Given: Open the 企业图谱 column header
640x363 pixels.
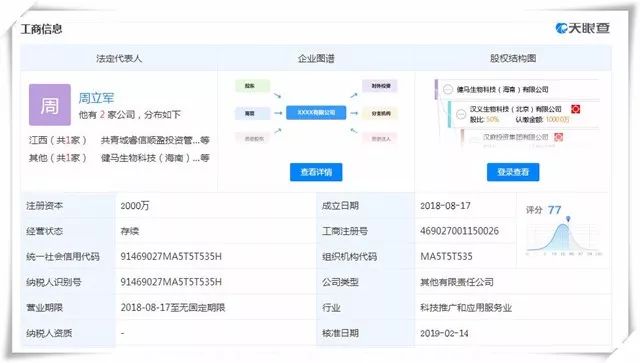Looking at the screenshot, I should tap(316, 58).
